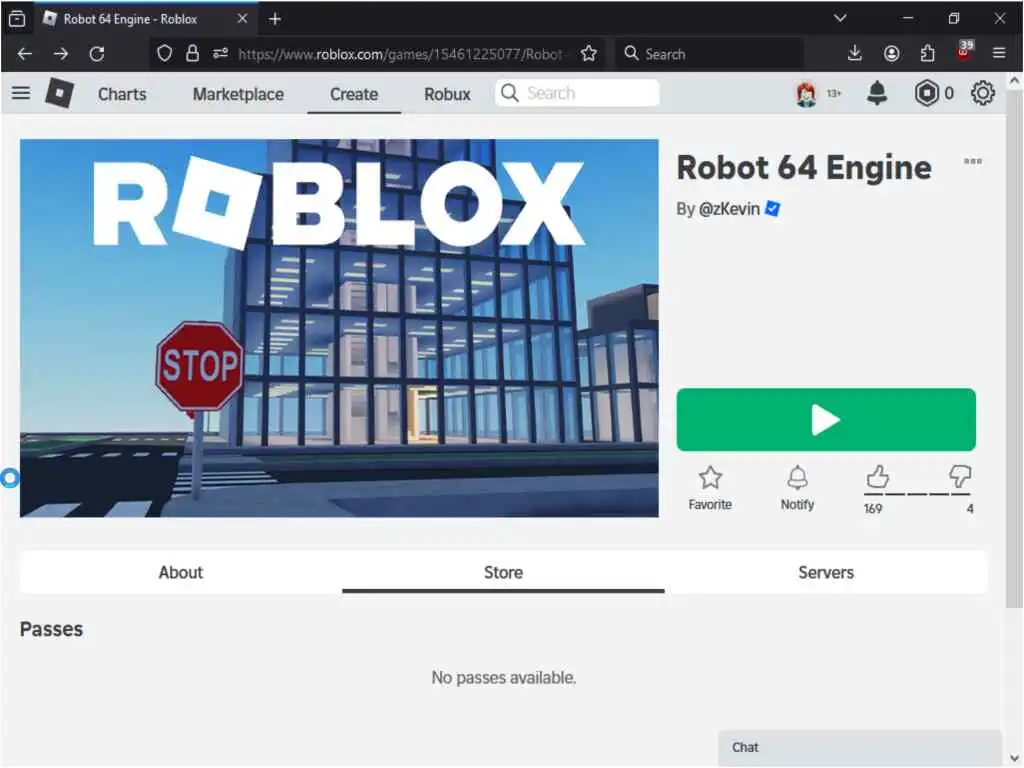Open creator @zKevin profile link
Image resolution: width=1024 pixels, height=768 pixels.
(x=729, y=209)
